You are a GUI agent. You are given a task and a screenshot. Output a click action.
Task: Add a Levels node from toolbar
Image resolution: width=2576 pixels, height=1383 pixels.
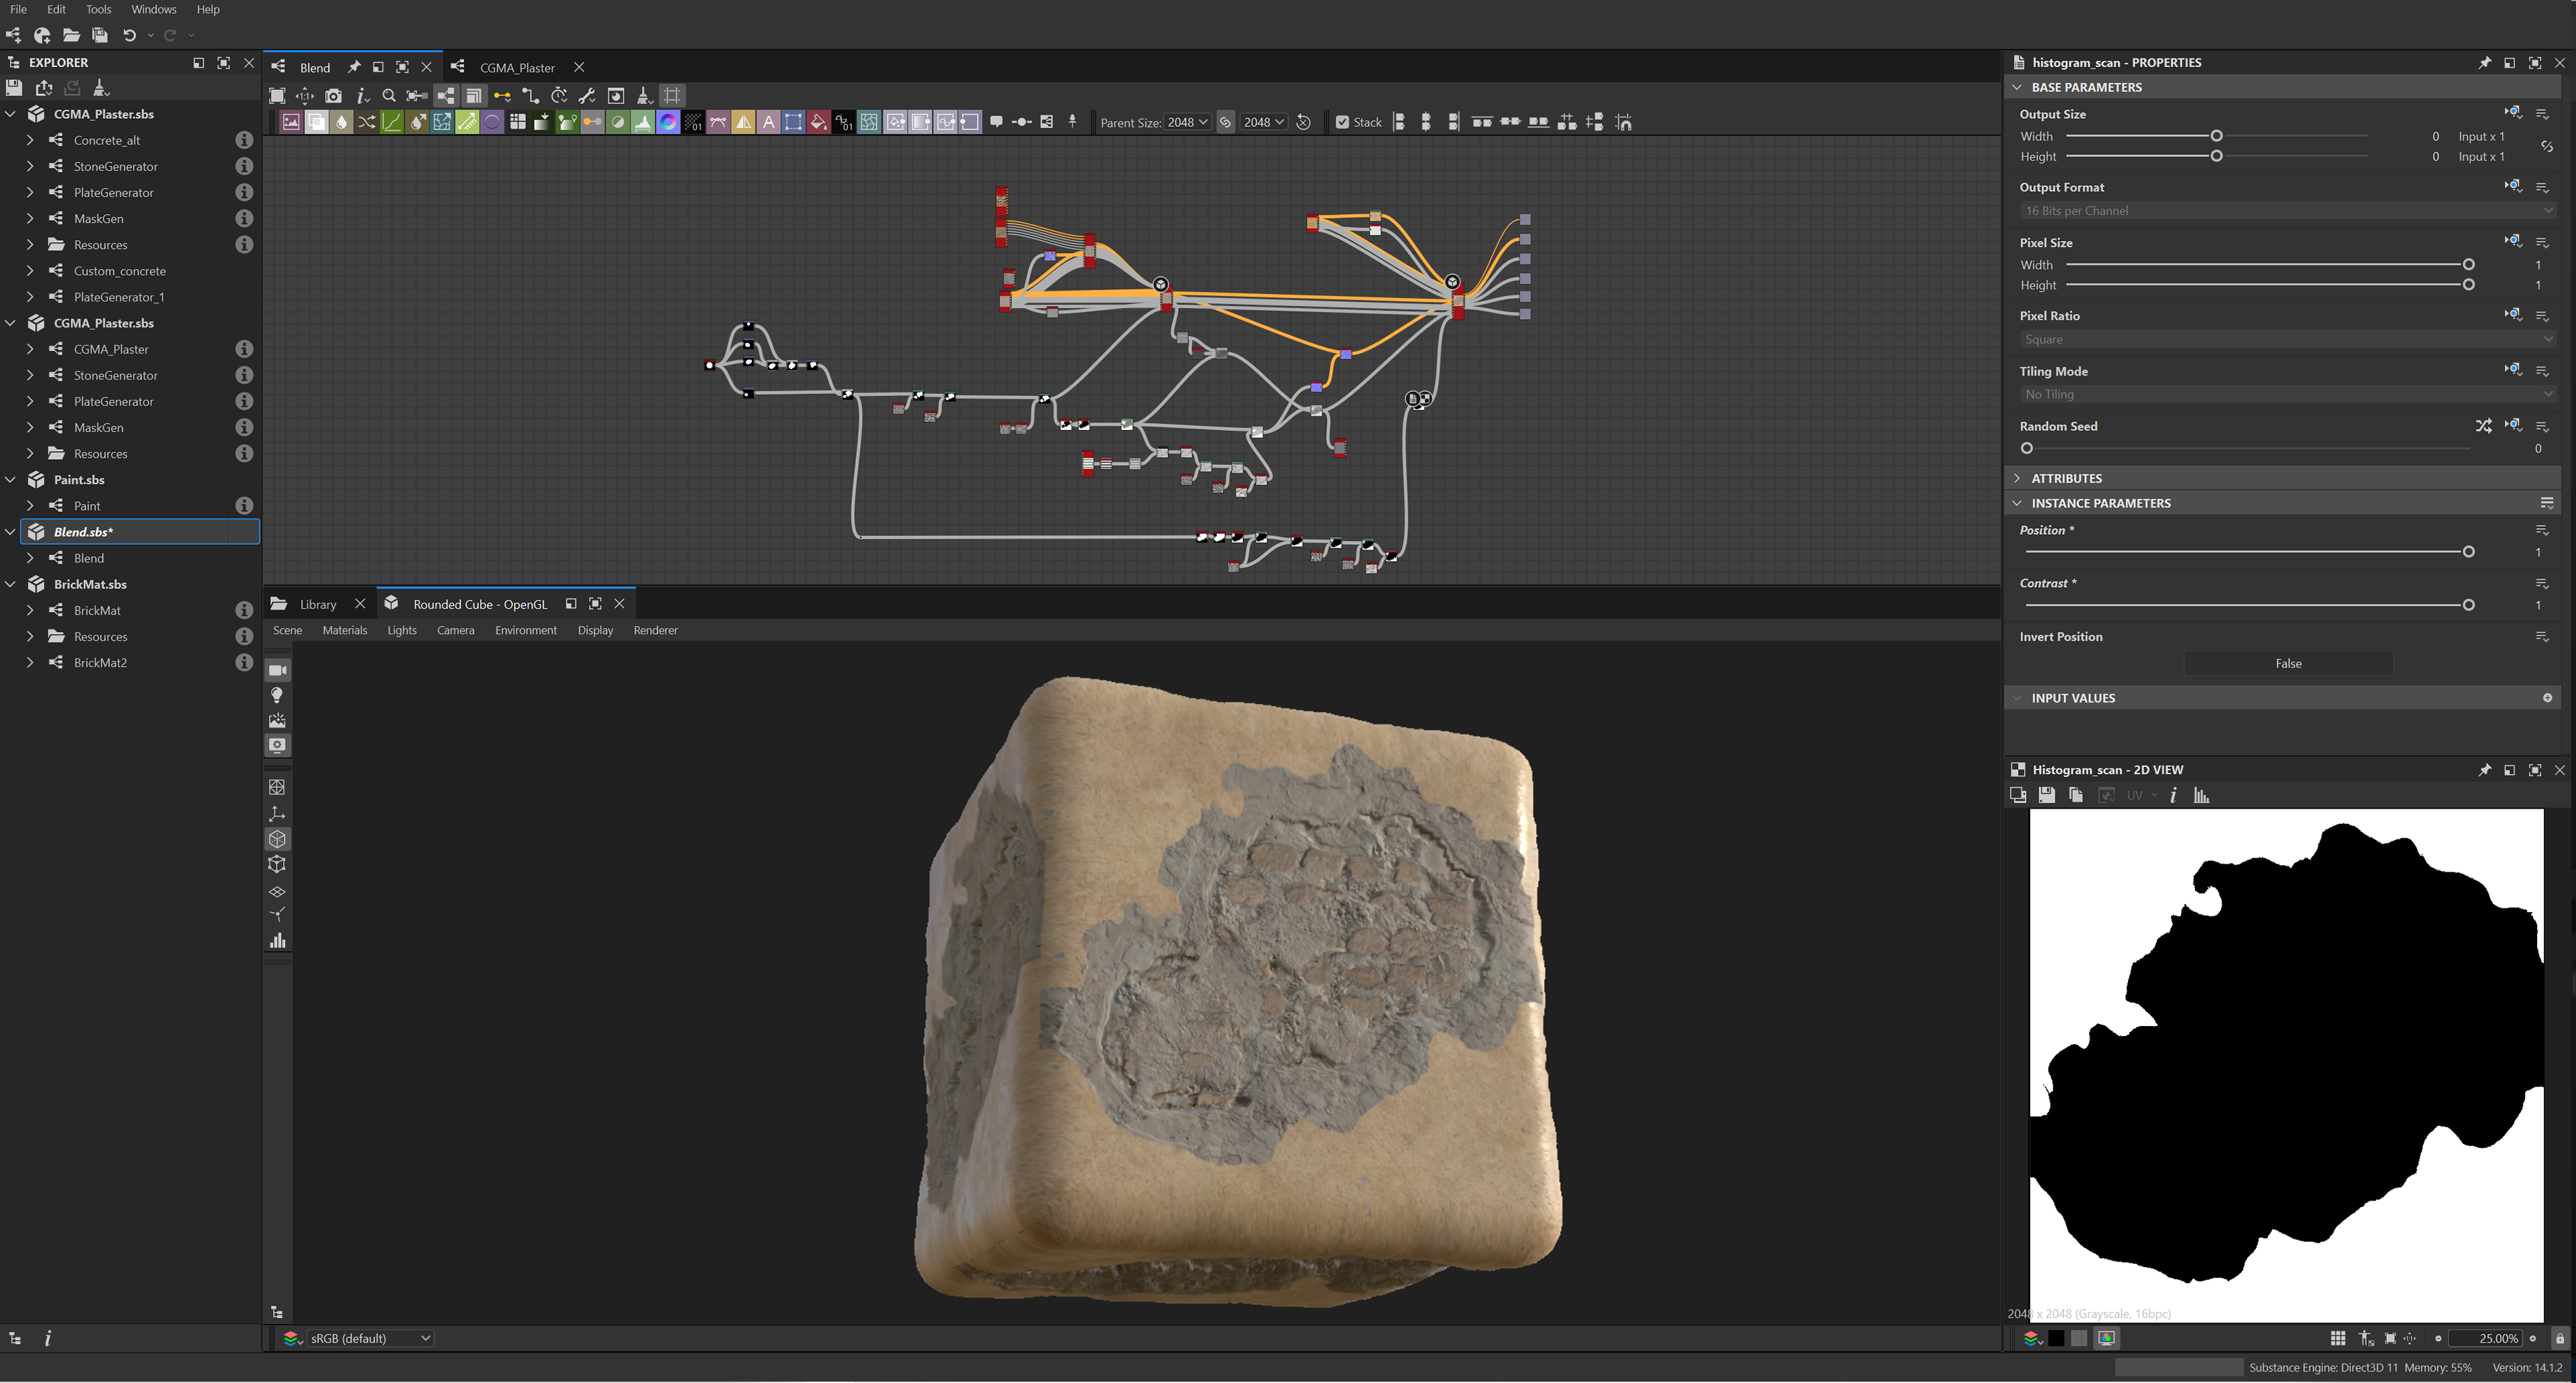(x=643, y=122)
